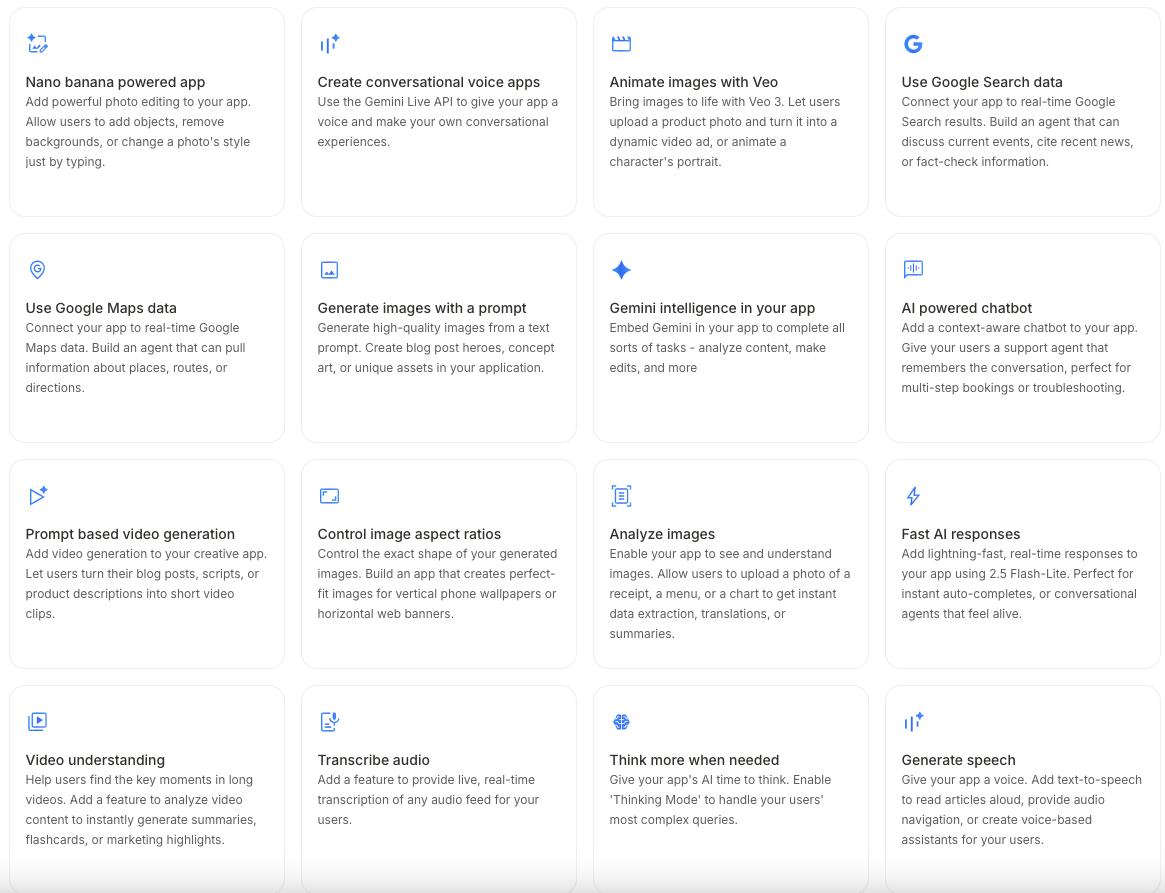Click the Google Maps pin icon

tap(37, 270)
